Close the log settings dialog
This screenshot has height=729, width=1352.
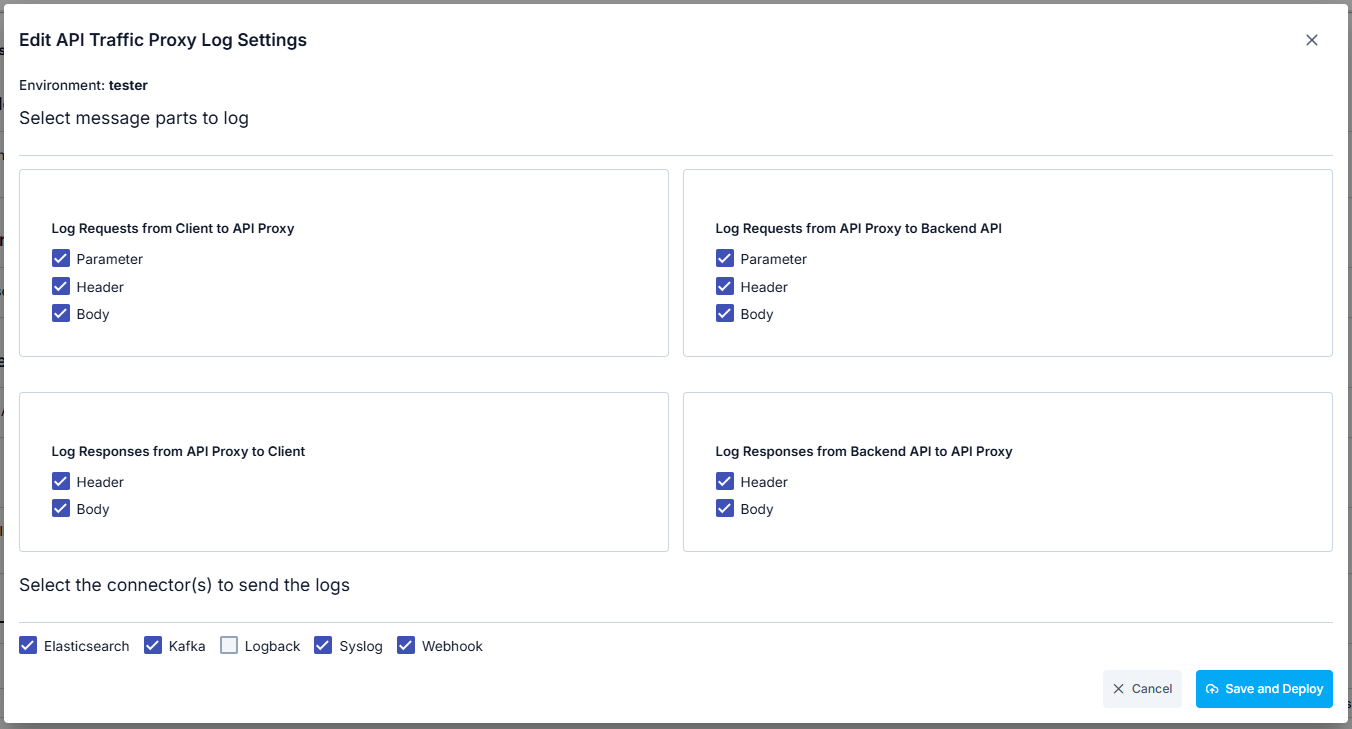pyautogui.click(x=1312, y=40)
